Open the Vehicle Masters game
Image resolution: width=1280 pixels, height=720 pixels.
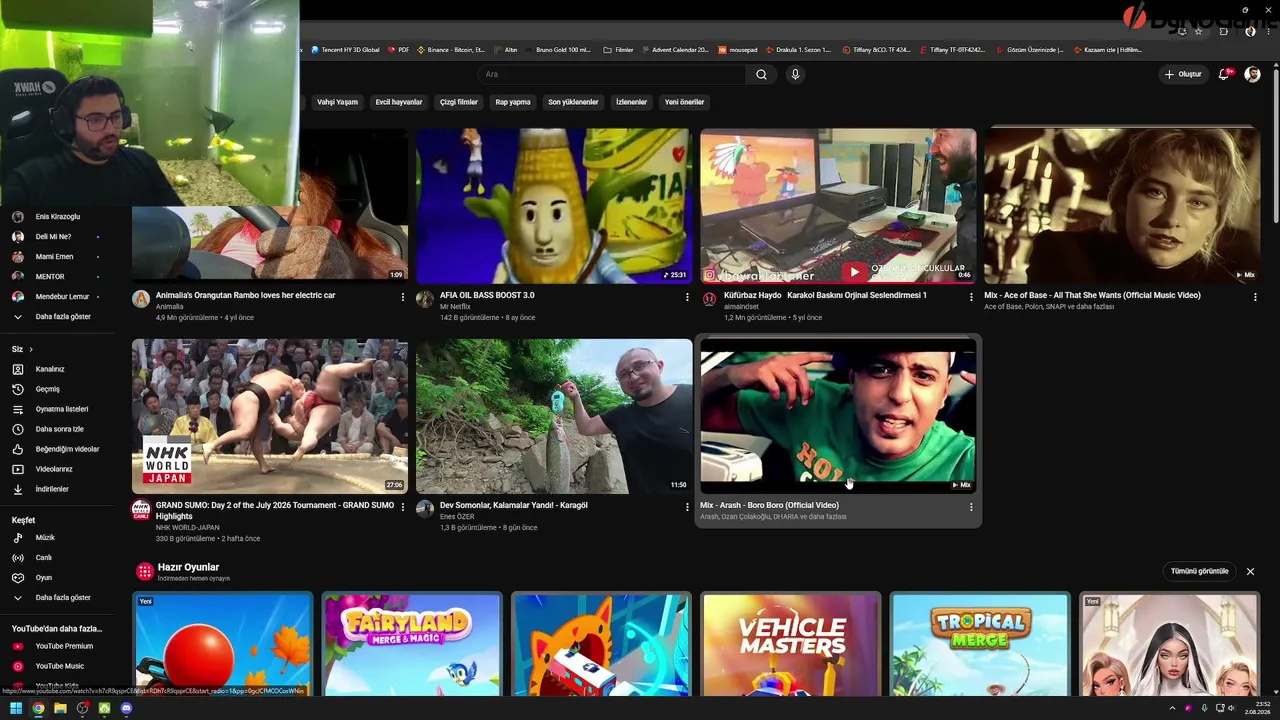[x=791, y=645]
